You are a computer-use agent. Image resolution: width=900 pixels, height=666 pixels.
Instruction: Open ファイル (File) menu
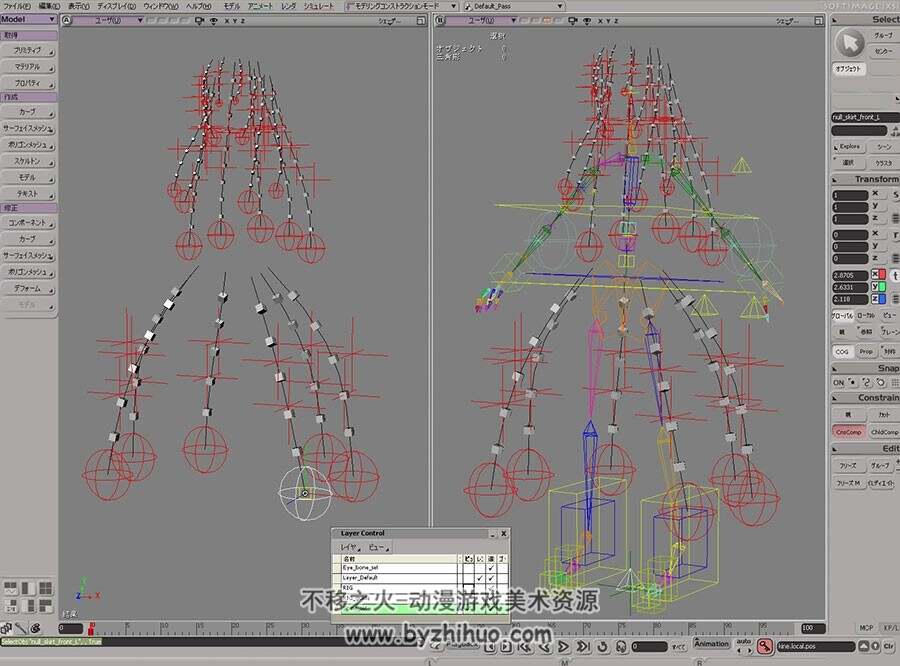click(17, 6)
